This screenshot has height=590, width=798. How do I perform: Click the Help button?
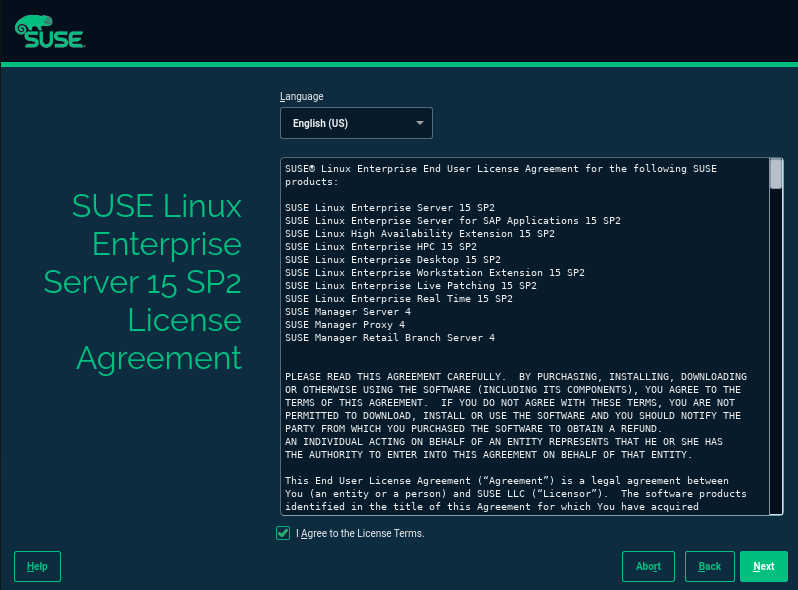37,566
